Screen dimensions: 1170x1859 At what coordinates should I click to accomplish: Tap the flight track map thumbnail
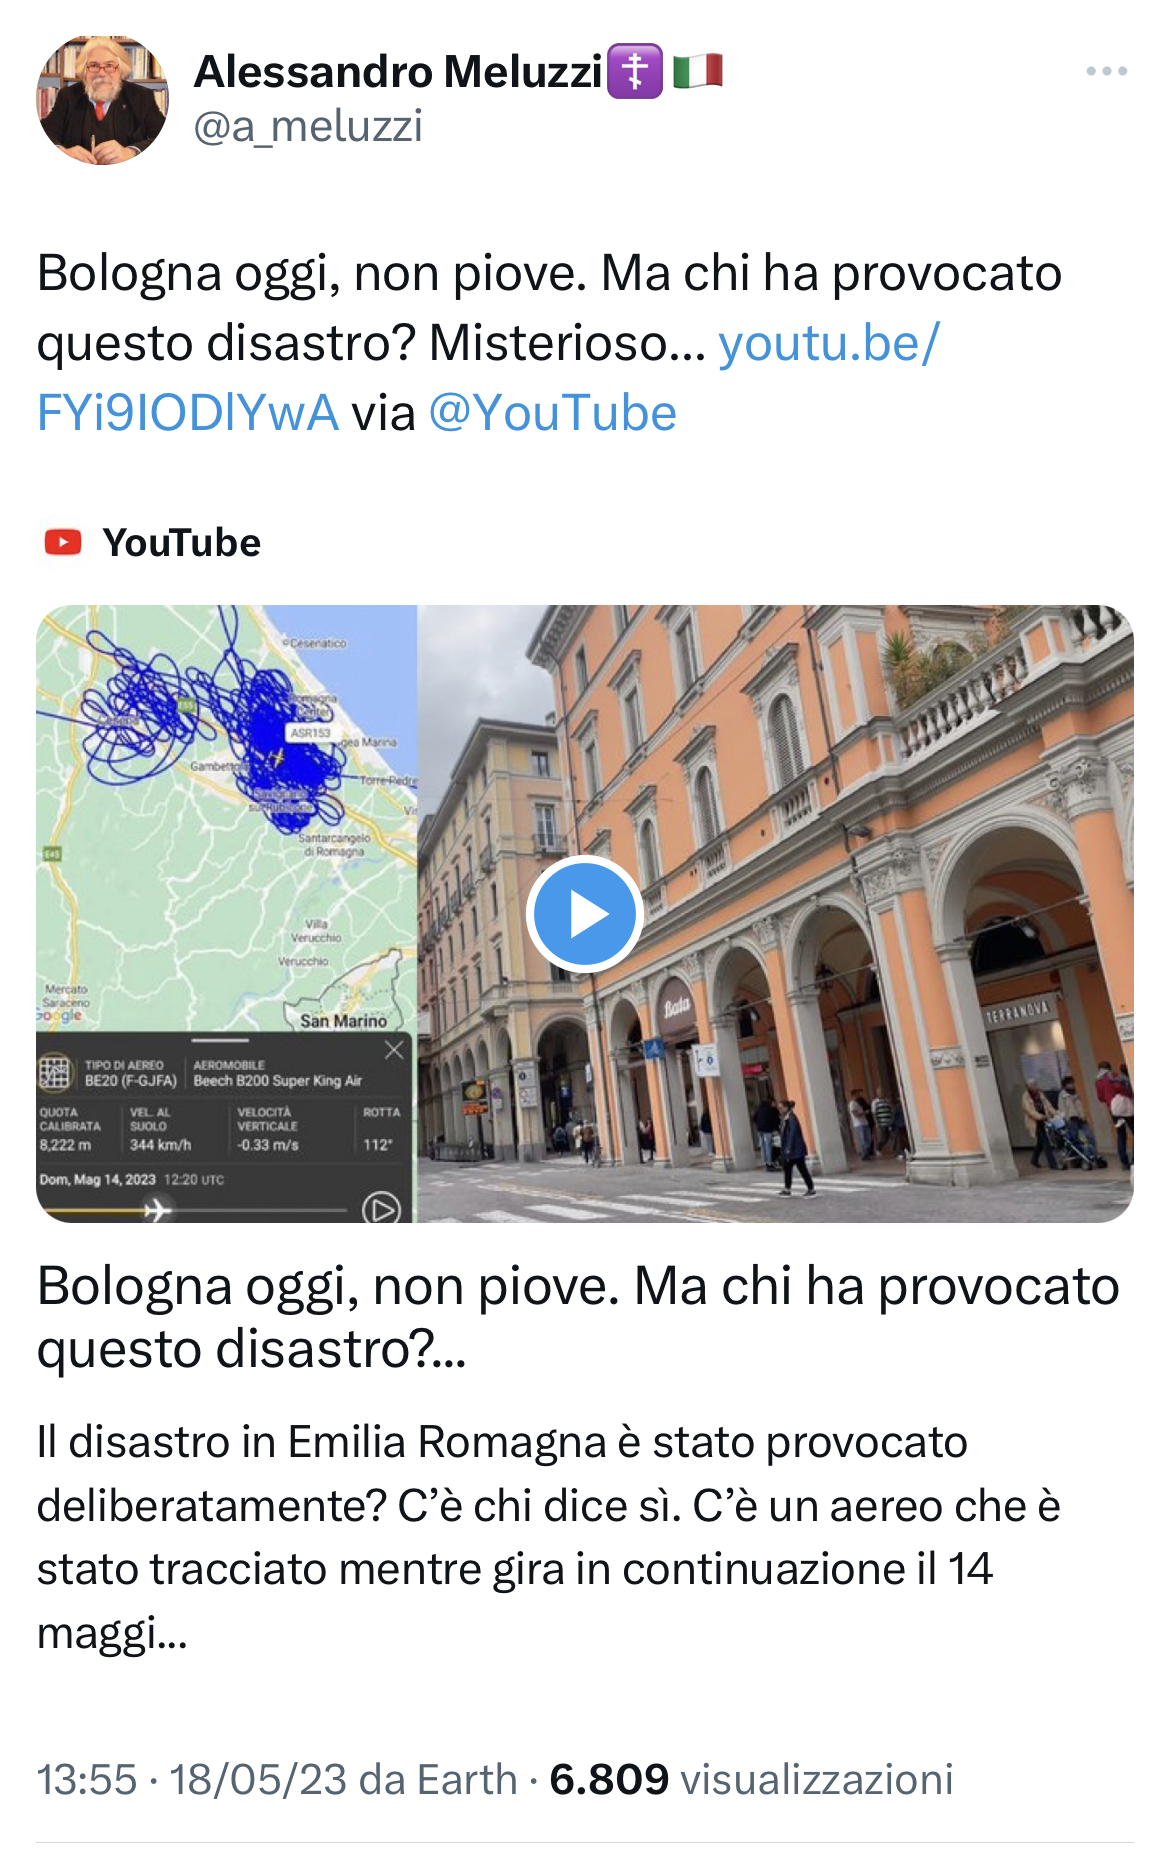[x=226, y=818]
